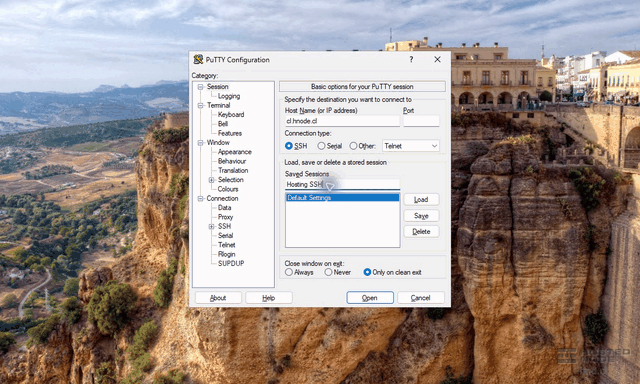
Task: Click the PuTTY icon in title bar
Action: pos(198,60)
